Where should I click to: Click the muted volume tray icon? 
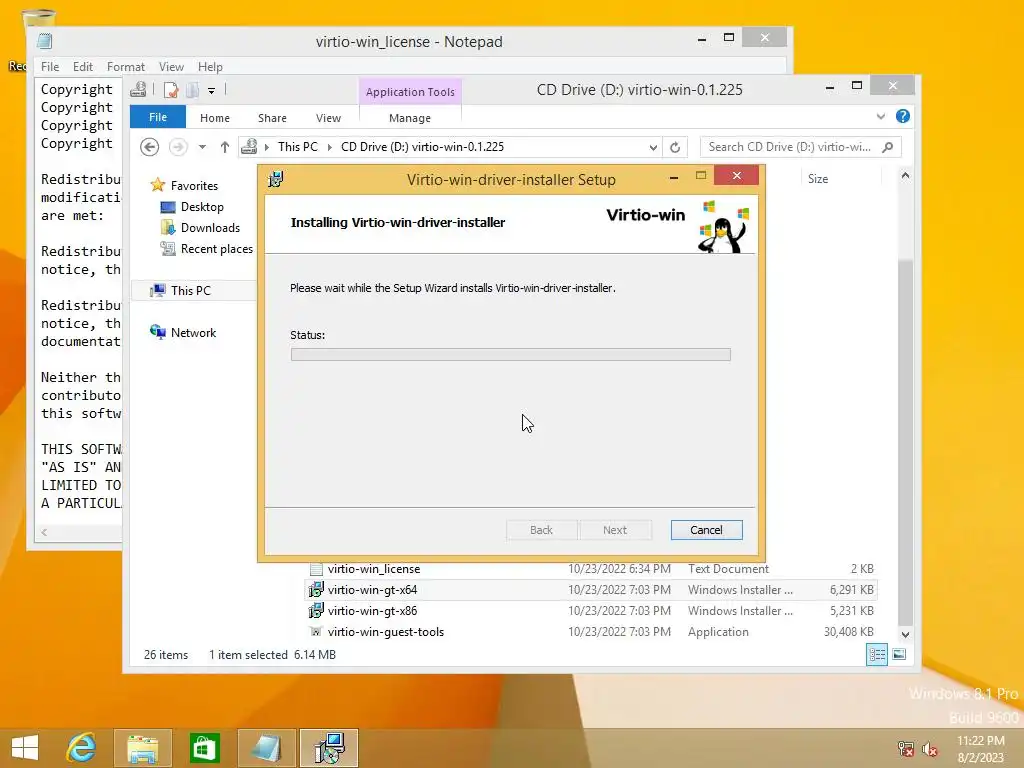point(929,749)
